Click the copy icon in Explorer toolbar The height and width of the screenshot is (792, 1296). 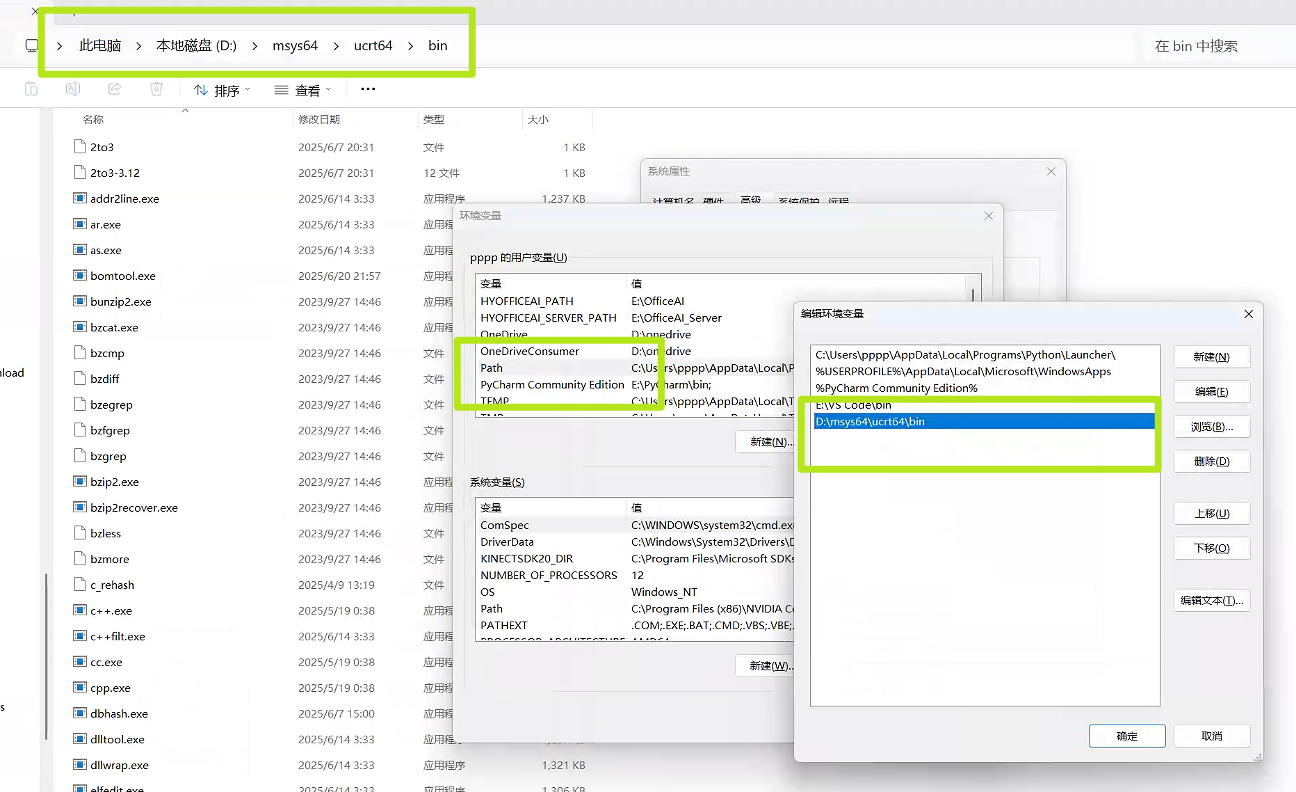pos(31,89)
